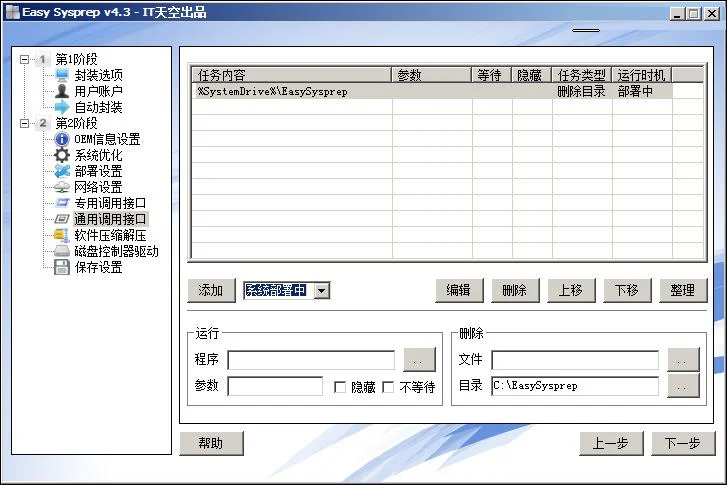
Task: Click the monitor icon beside 封装选项
Action: 62,75
